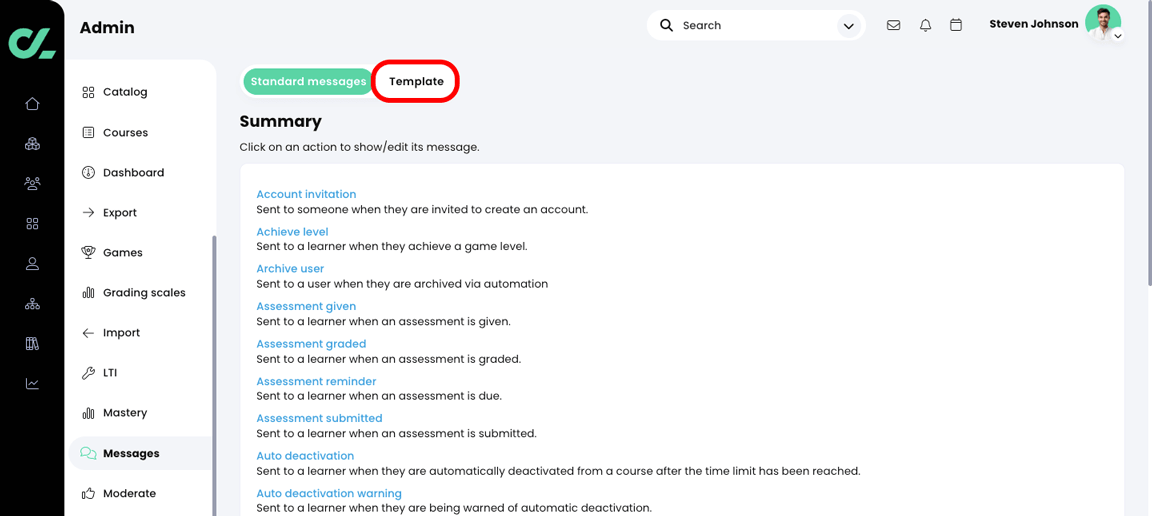1152x516 pixels.
Task: Click the Export label in Admin menu
Action: click(120, 212)
